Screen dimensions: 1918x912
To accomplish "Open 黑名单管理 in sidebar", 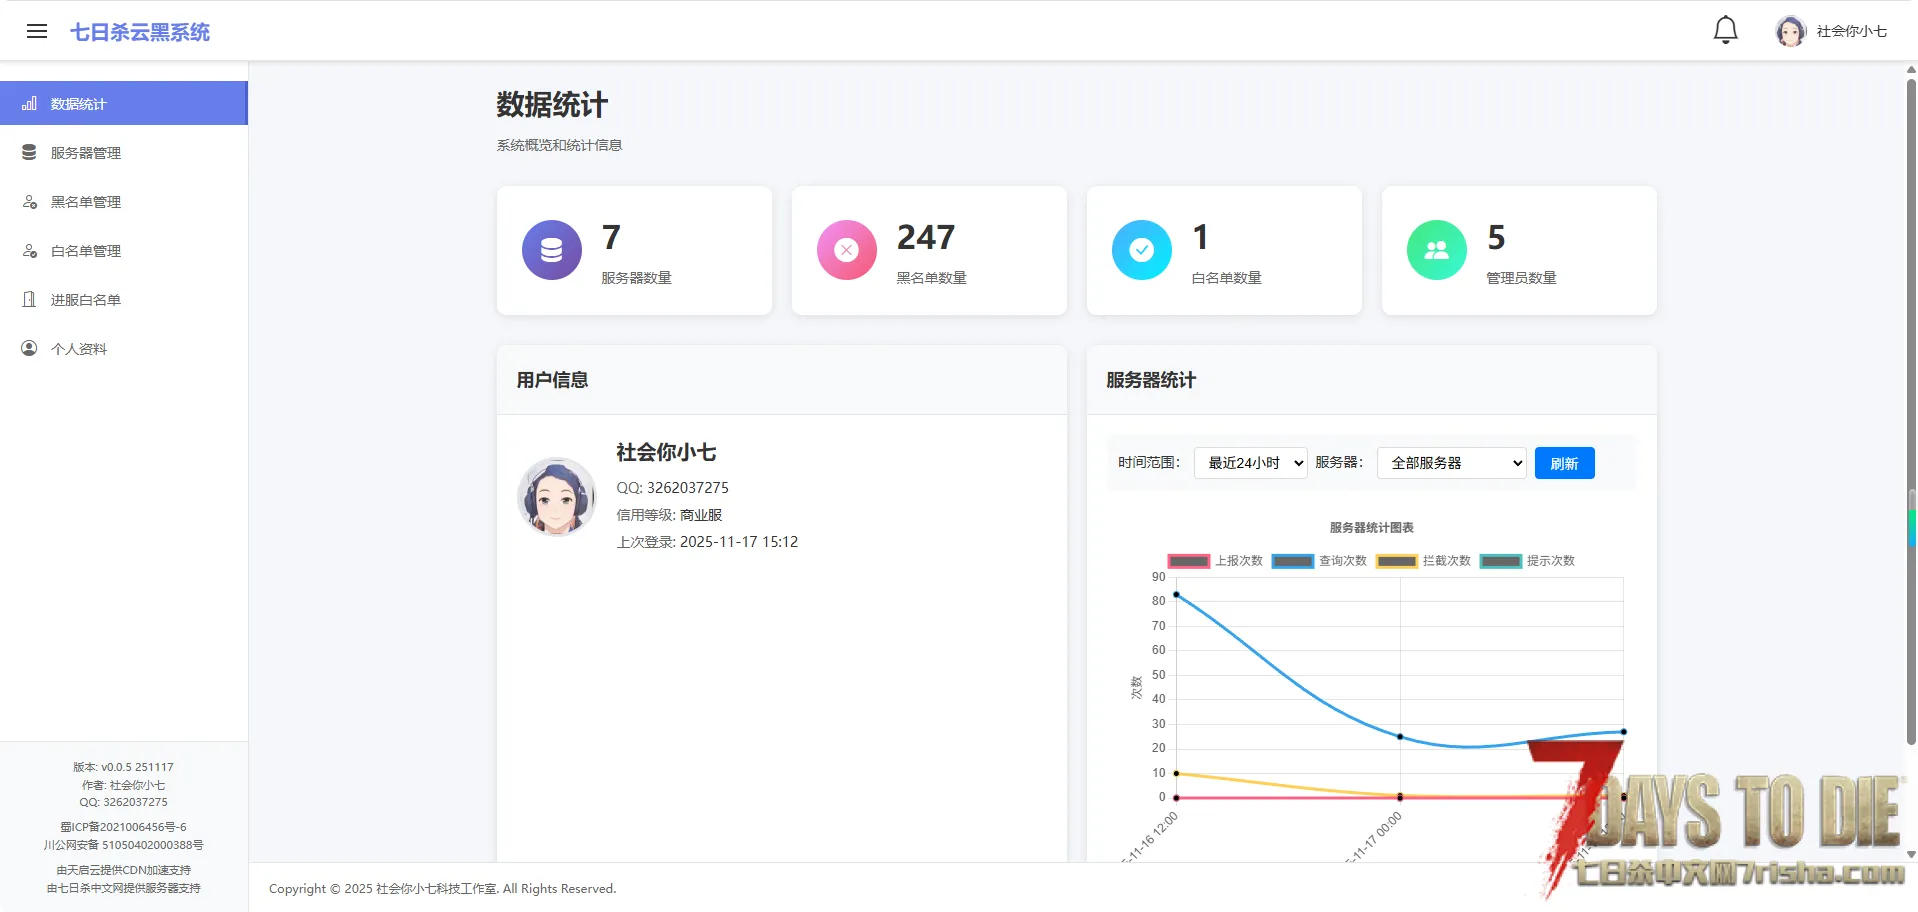I will point(86,202).
